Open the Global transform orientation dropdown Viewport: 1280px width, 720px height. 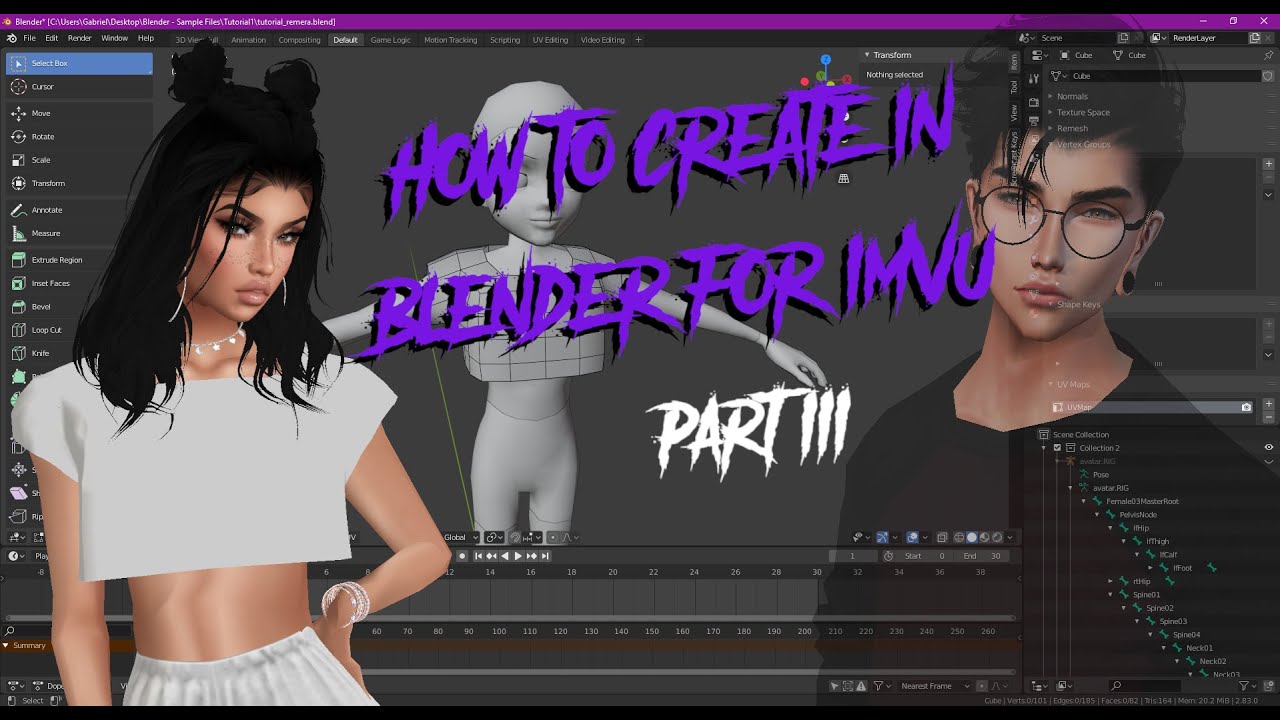coord(459,537)
